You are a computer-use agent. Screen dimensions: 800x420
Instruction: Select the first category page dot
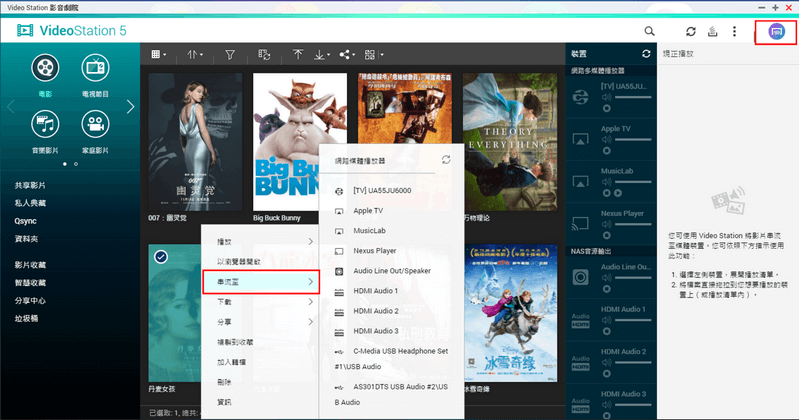[65, 164]
